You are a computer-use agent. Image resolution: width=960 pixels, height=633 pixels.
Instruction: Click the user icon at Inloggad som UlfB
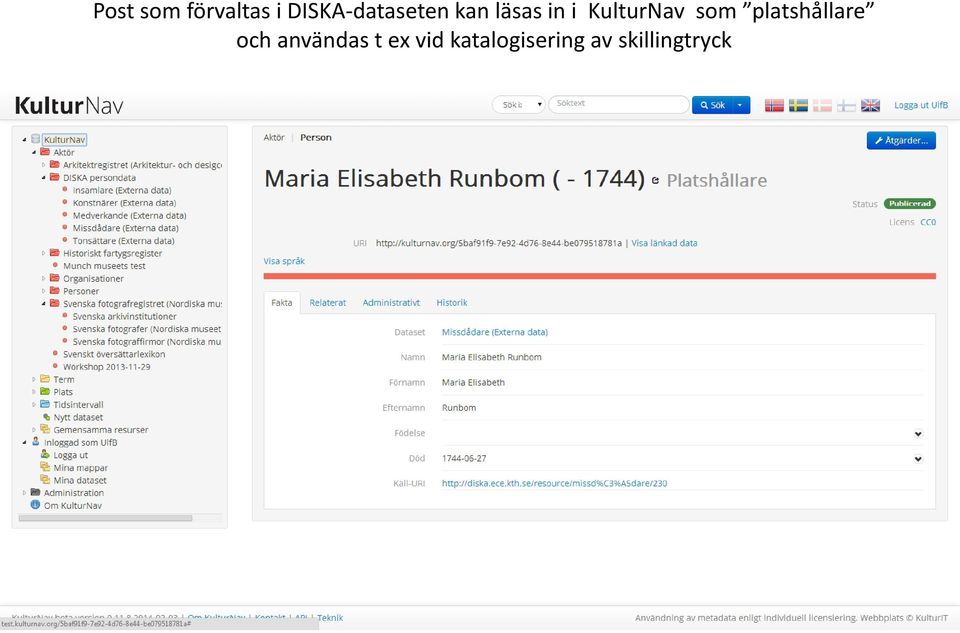coord(36,441)
